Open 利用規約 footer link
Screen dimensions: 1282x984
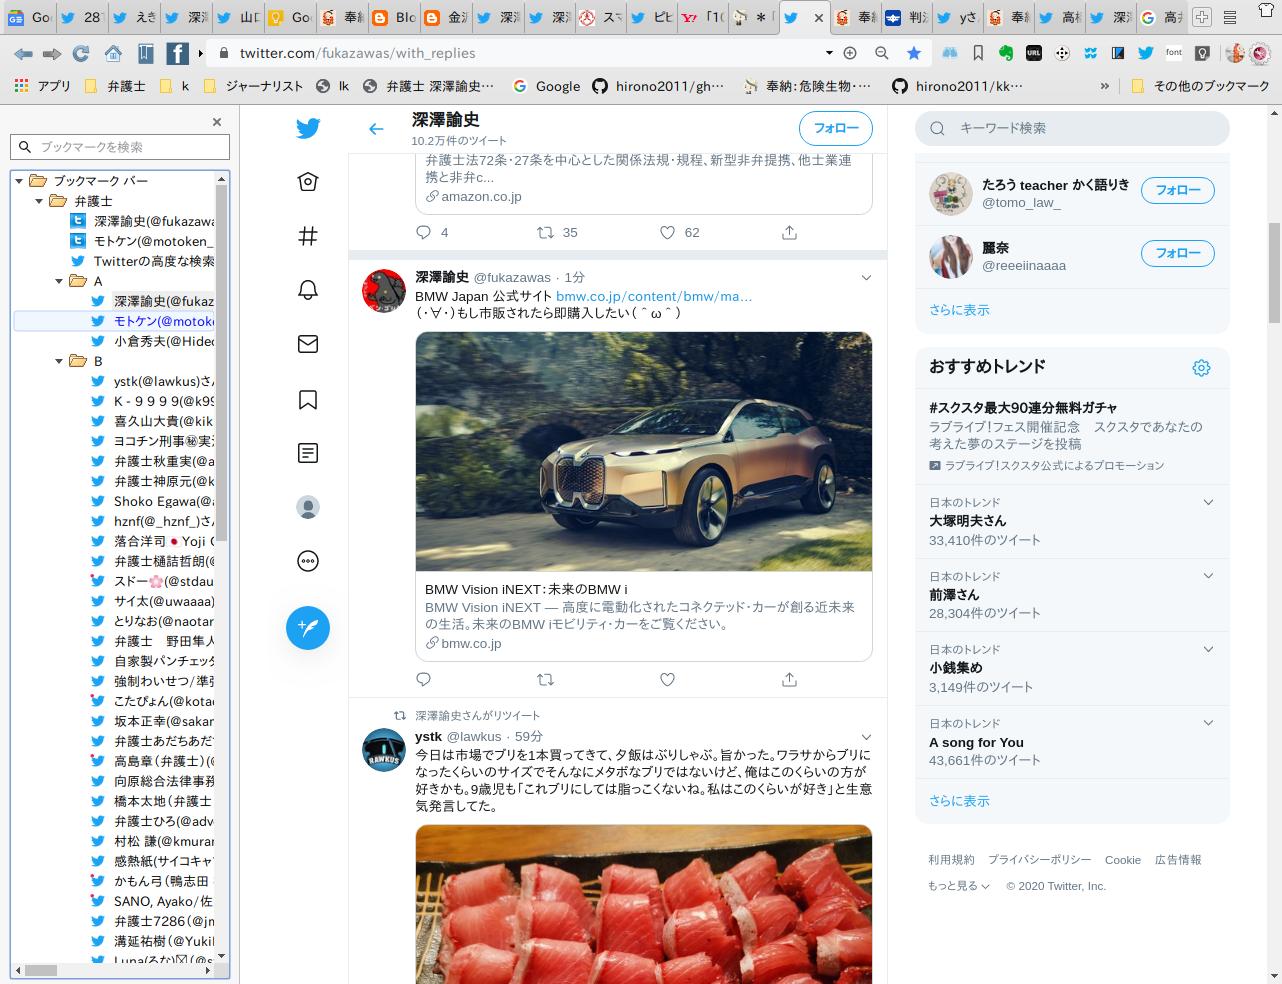click(x=951, y=860)
